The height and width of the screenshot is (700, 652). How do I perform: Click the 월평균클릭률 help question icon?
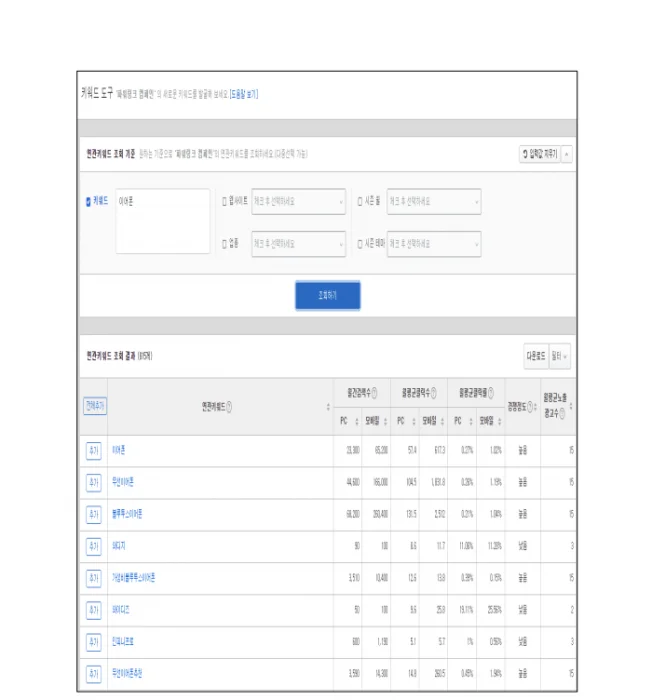click(491, 393)
